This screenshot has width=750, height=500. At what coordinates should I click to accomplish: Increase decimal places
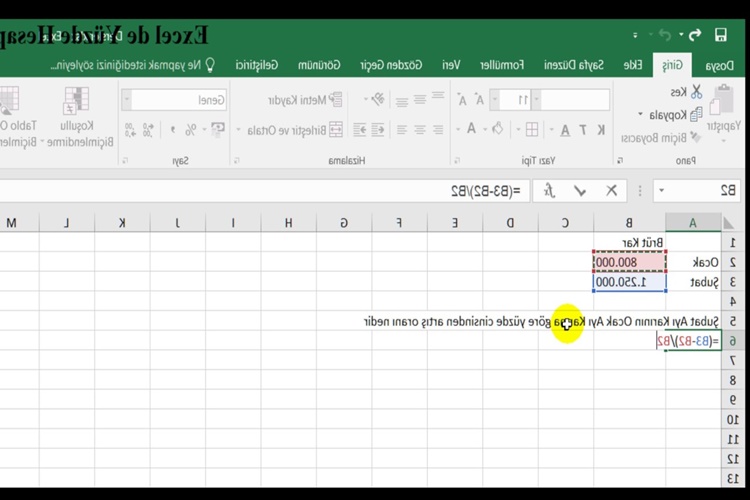click(x=148, y=129)
